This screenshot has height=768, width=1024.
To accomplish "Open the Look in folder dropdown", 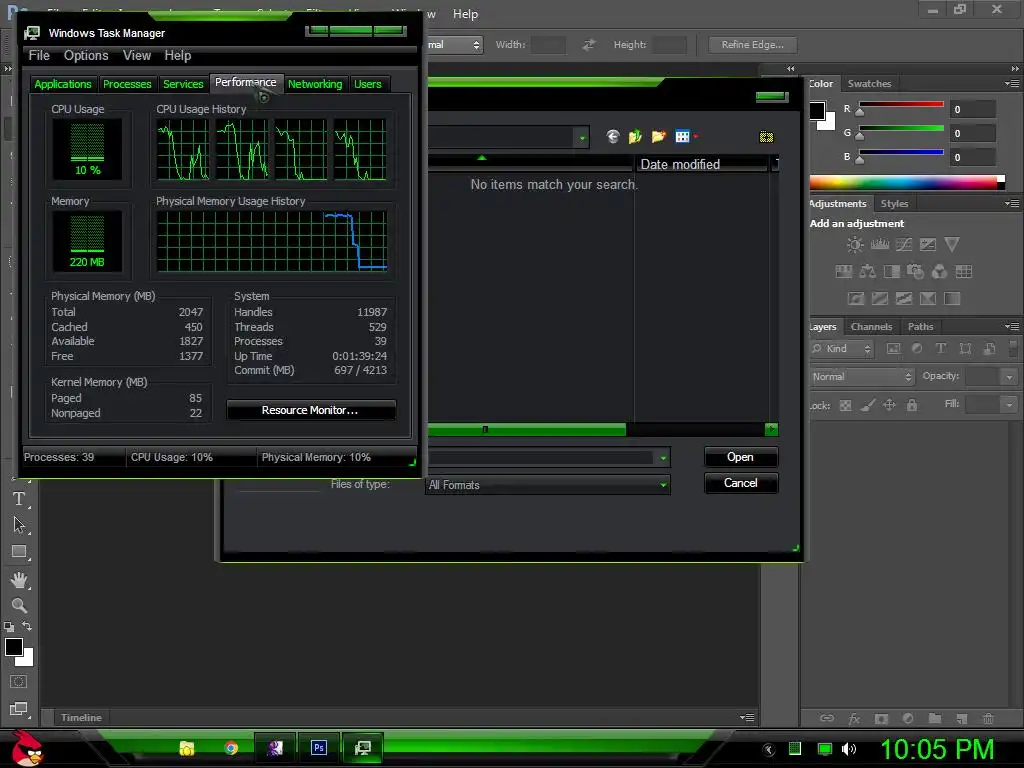I will 581,138.
